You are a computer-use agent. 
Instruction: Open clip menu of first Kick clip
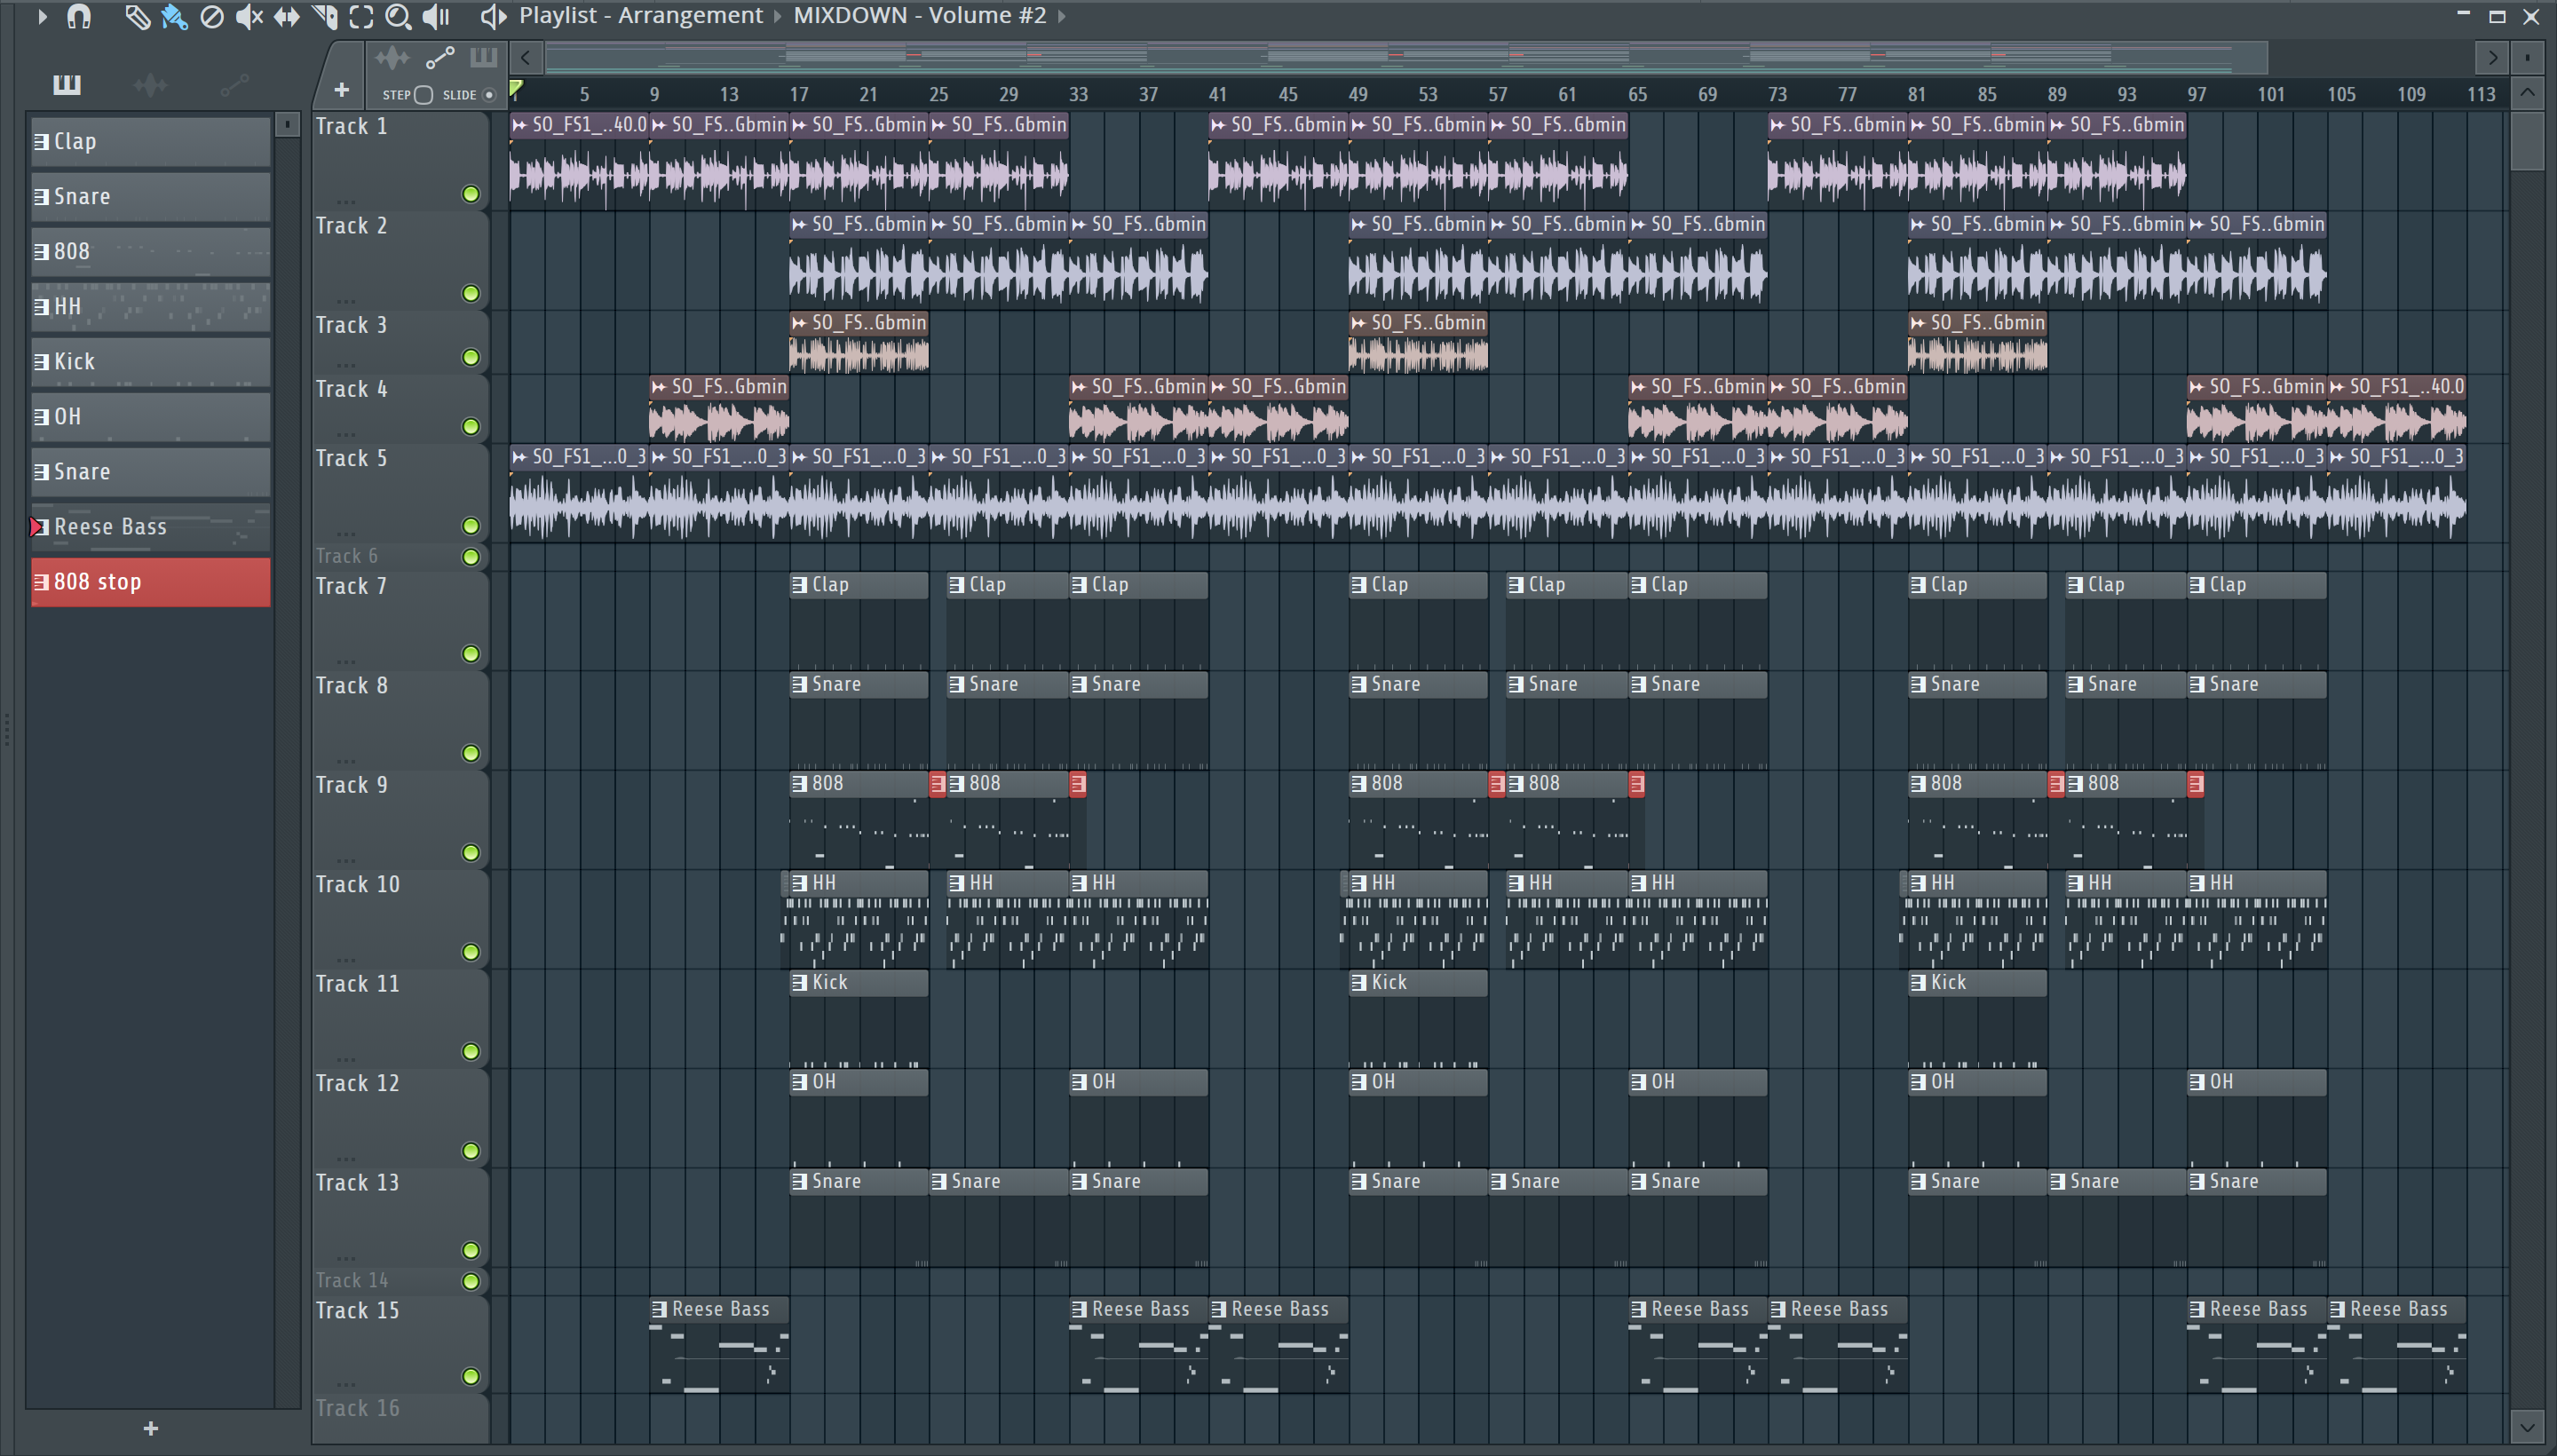[799, 983]
